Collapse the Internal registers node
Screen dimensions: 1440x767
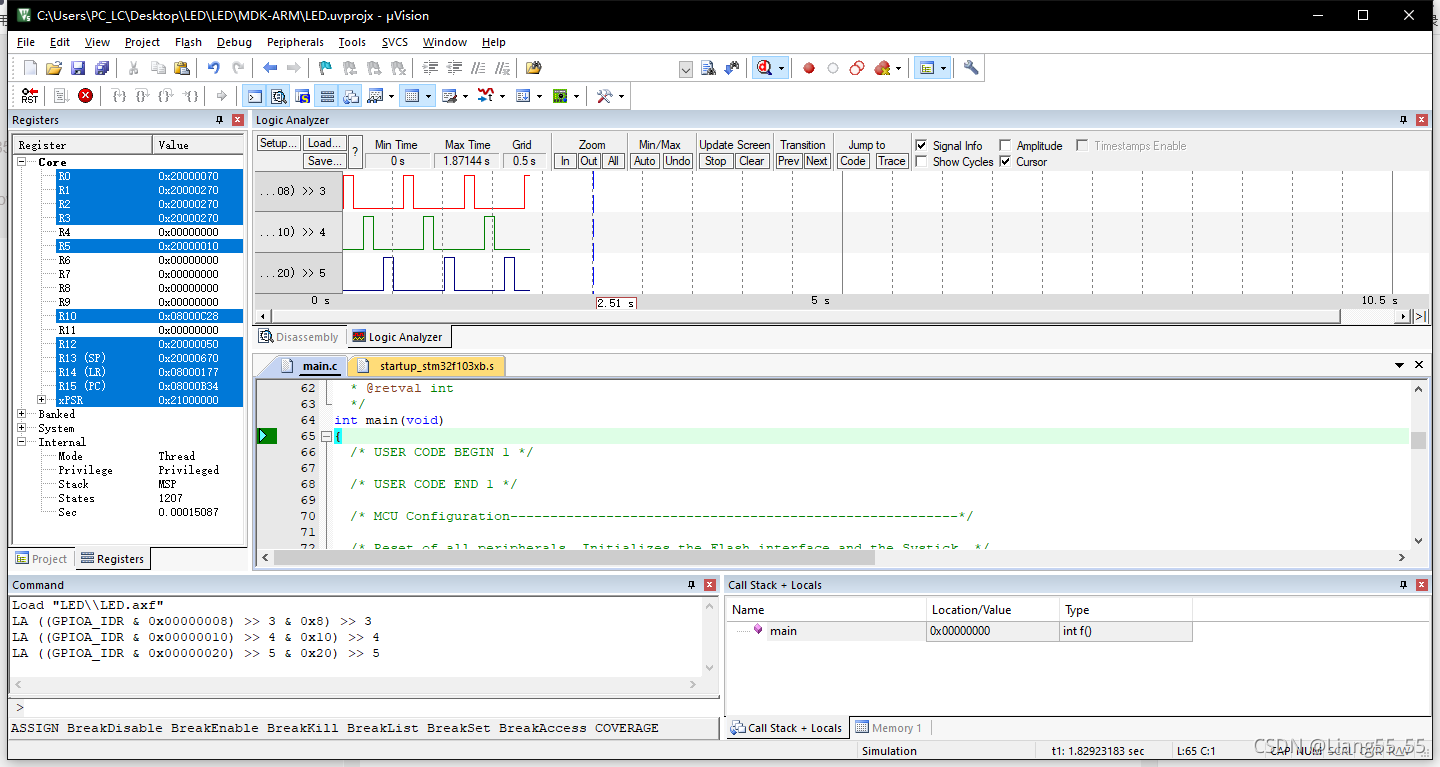22,442
